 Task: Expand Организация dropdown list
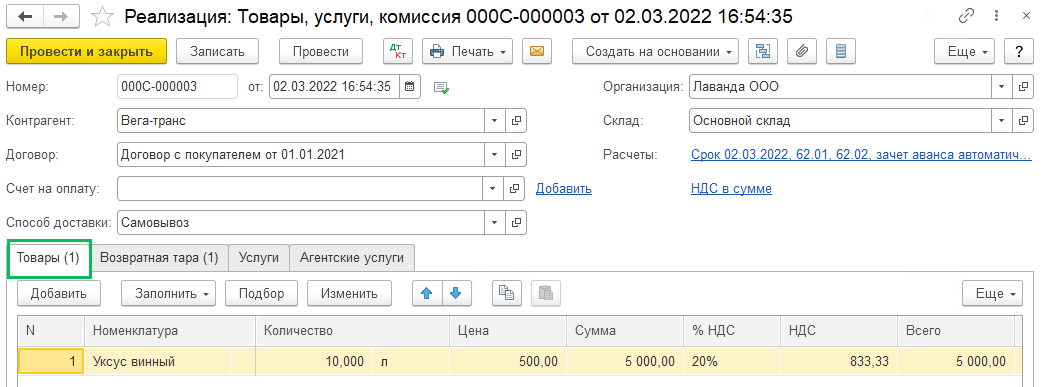click(x=1002, y=86)
